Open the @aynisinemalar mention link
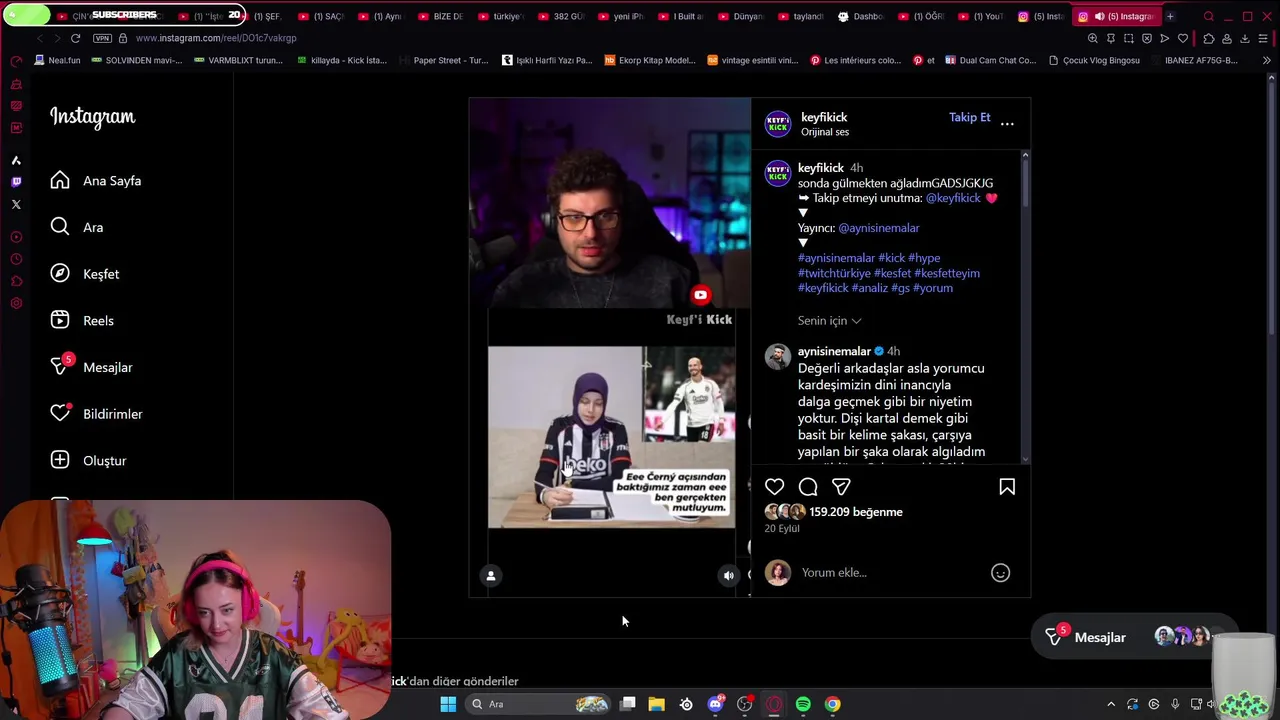Viewport: 1280px width, 720px height. 878,228
